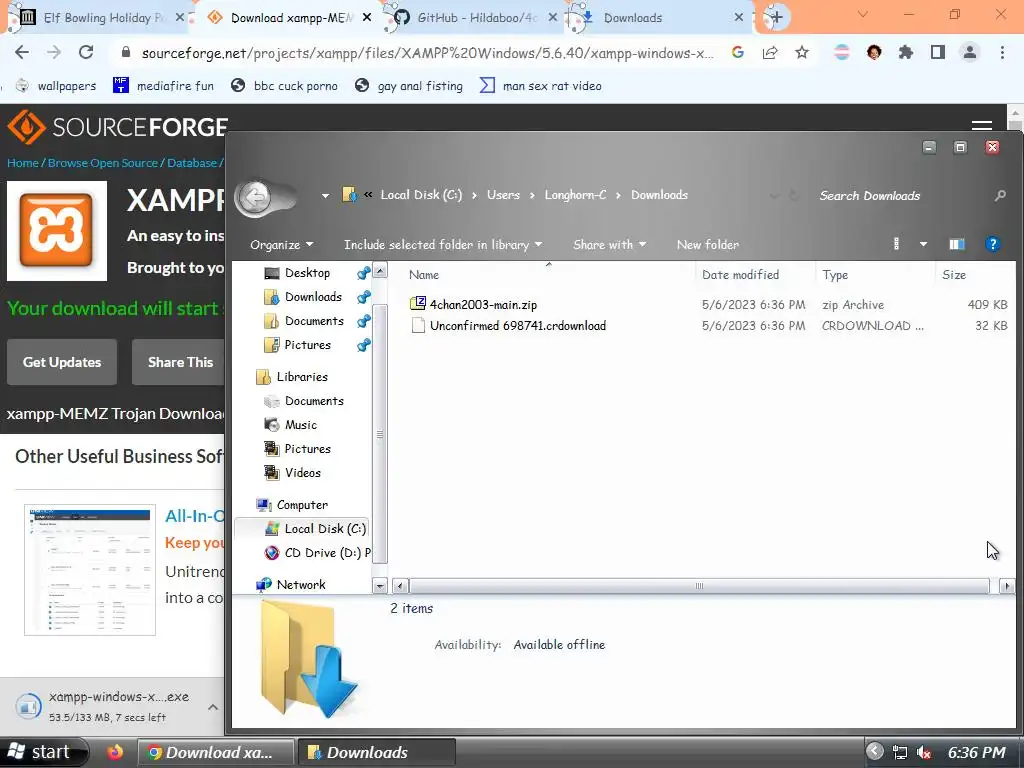
Task: Select Music library in navigation pane
Action: tap(300, 424)
